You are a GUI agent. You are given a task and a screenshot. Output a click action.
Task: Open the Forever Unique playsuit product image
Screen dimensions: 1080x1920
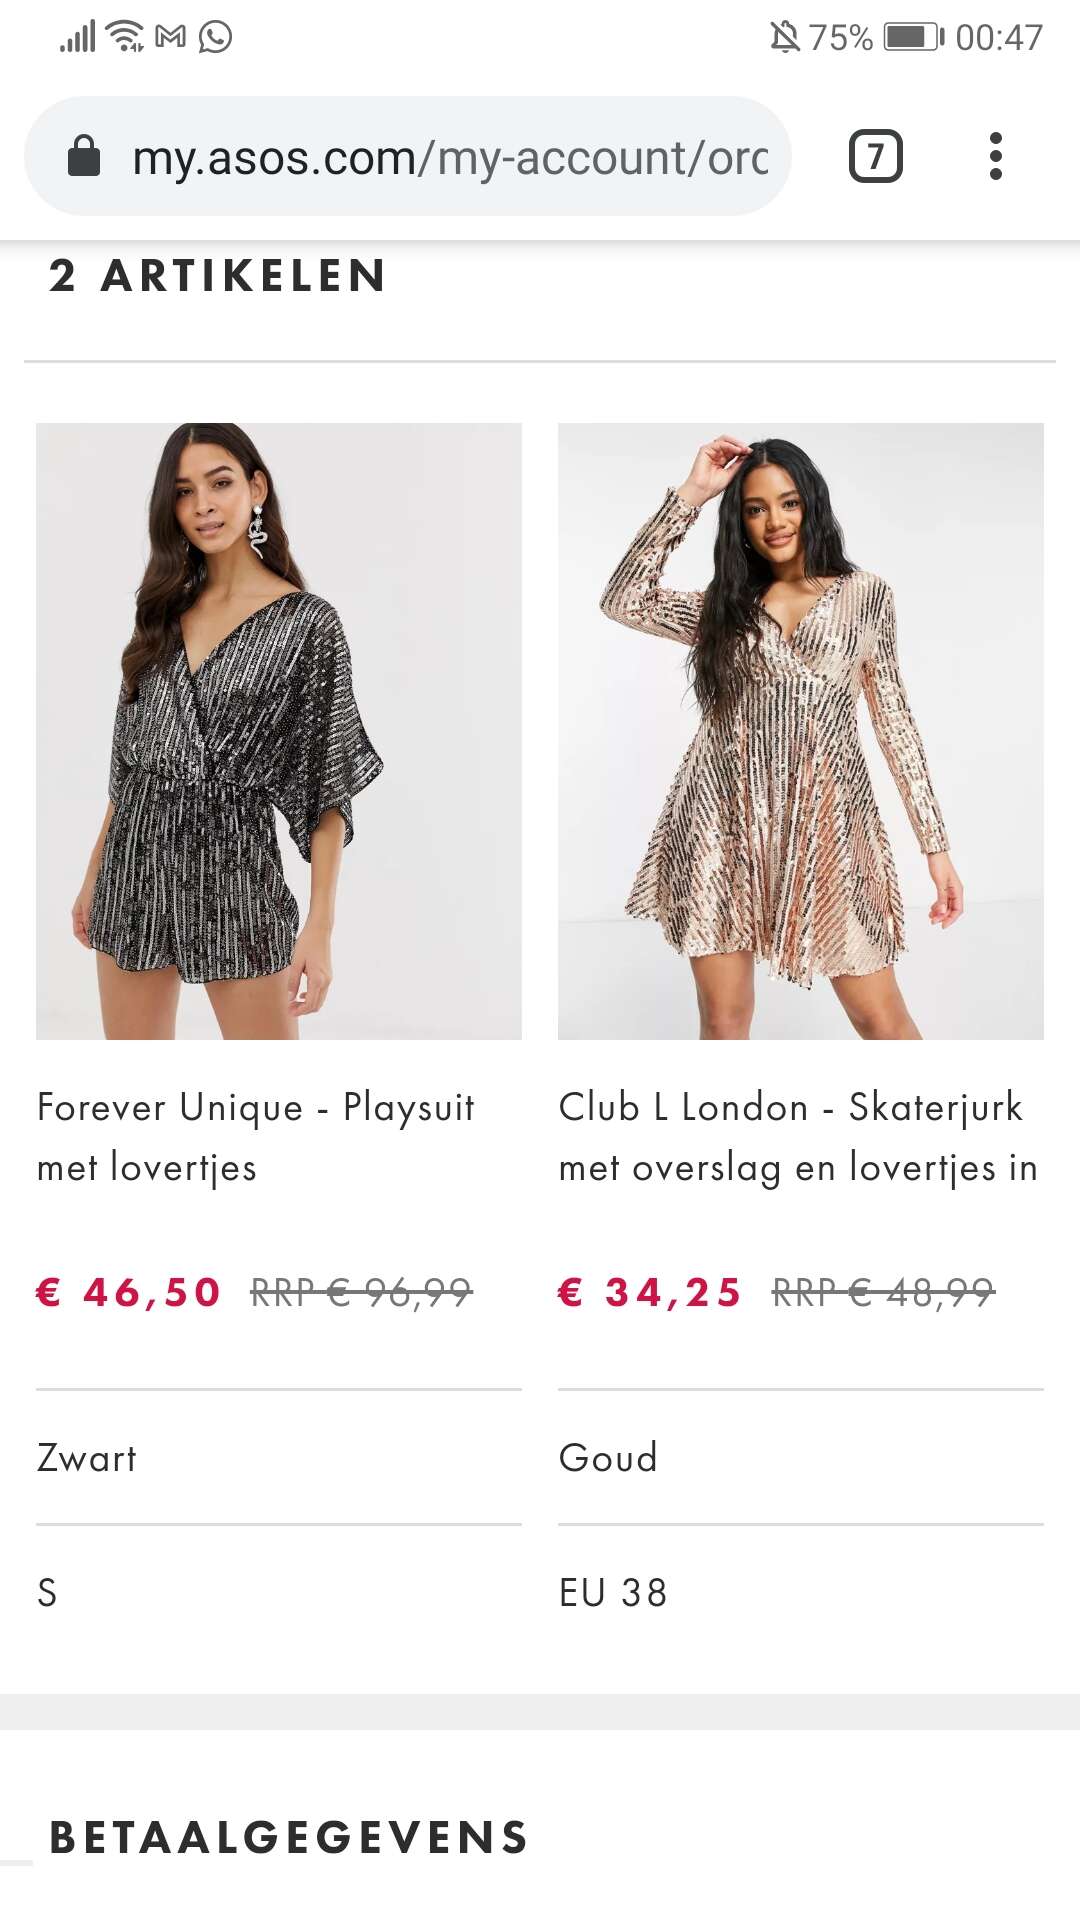tap(279, 731)
